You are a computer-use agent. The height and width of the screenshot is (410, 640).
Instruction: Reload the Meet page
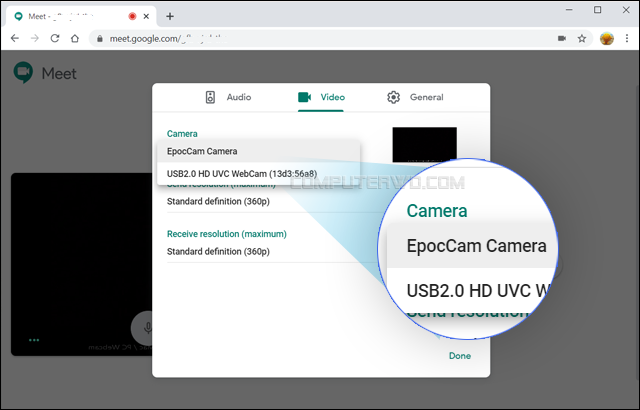(55, 38)
